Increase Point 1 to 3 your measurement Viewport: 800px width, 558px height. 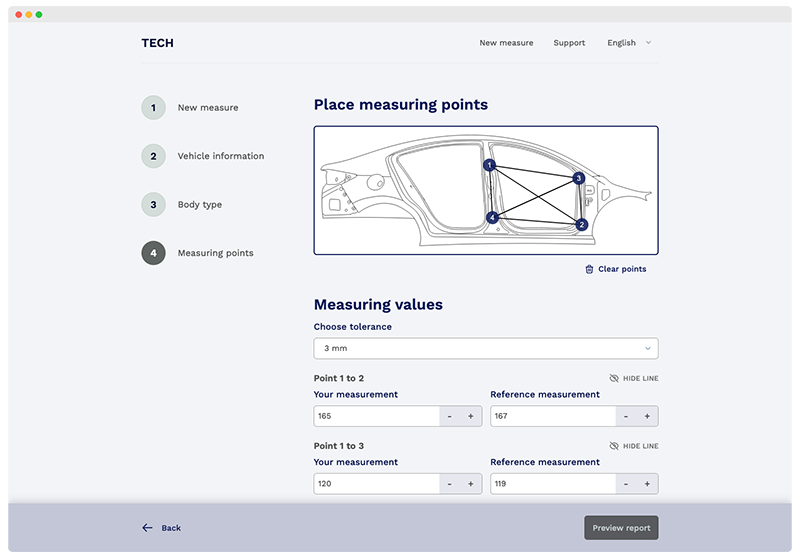(471, 484)
